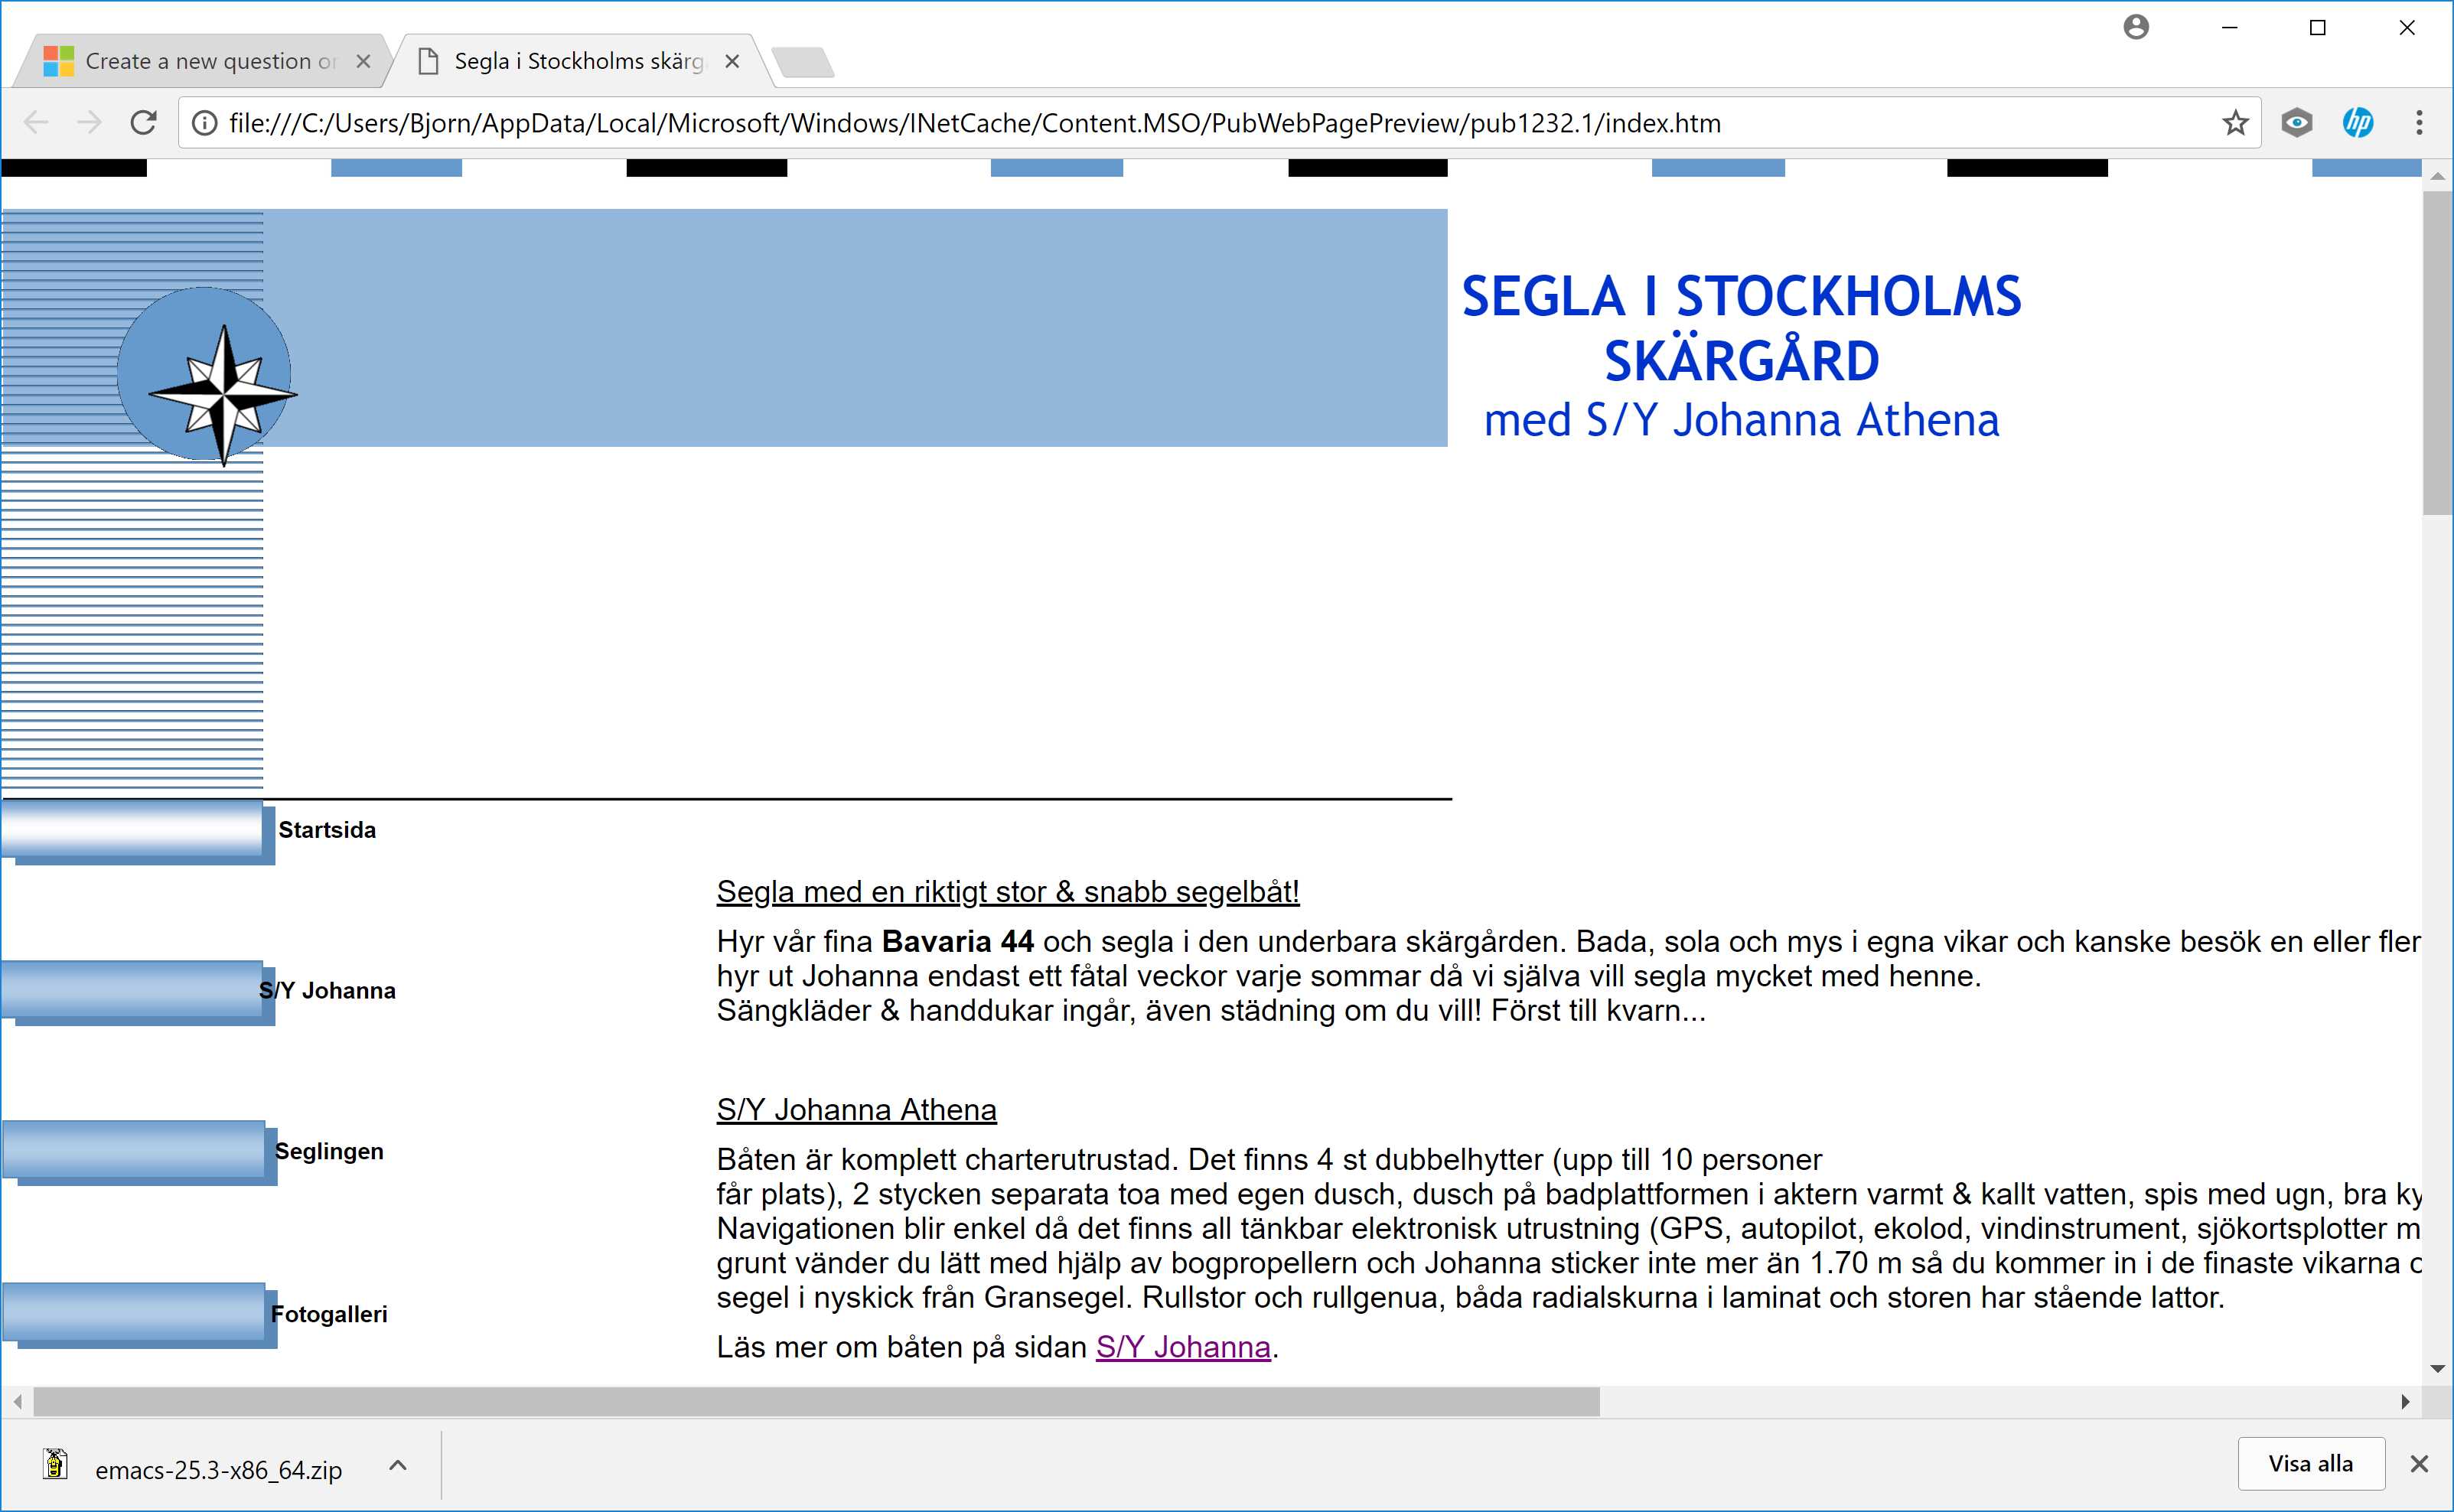This screenshot has width=2454, height=1512.
Task: Bookmark this page with the star
Action: 2235,123
